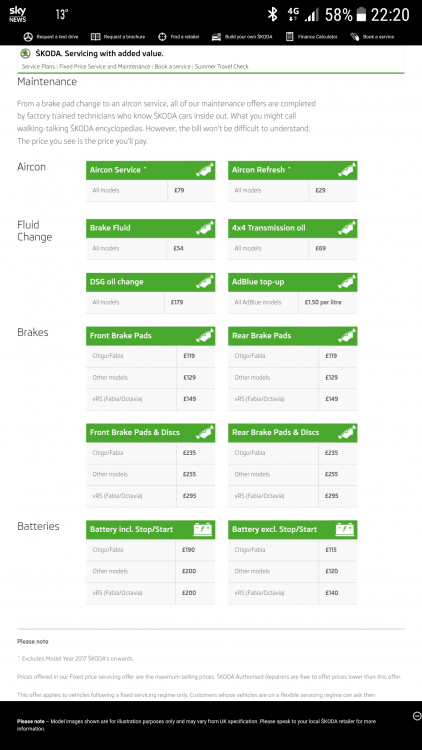This screenshot has width=422, height=750.
Task: Select the Summer Travel Check link
Action: pos(222,66)
